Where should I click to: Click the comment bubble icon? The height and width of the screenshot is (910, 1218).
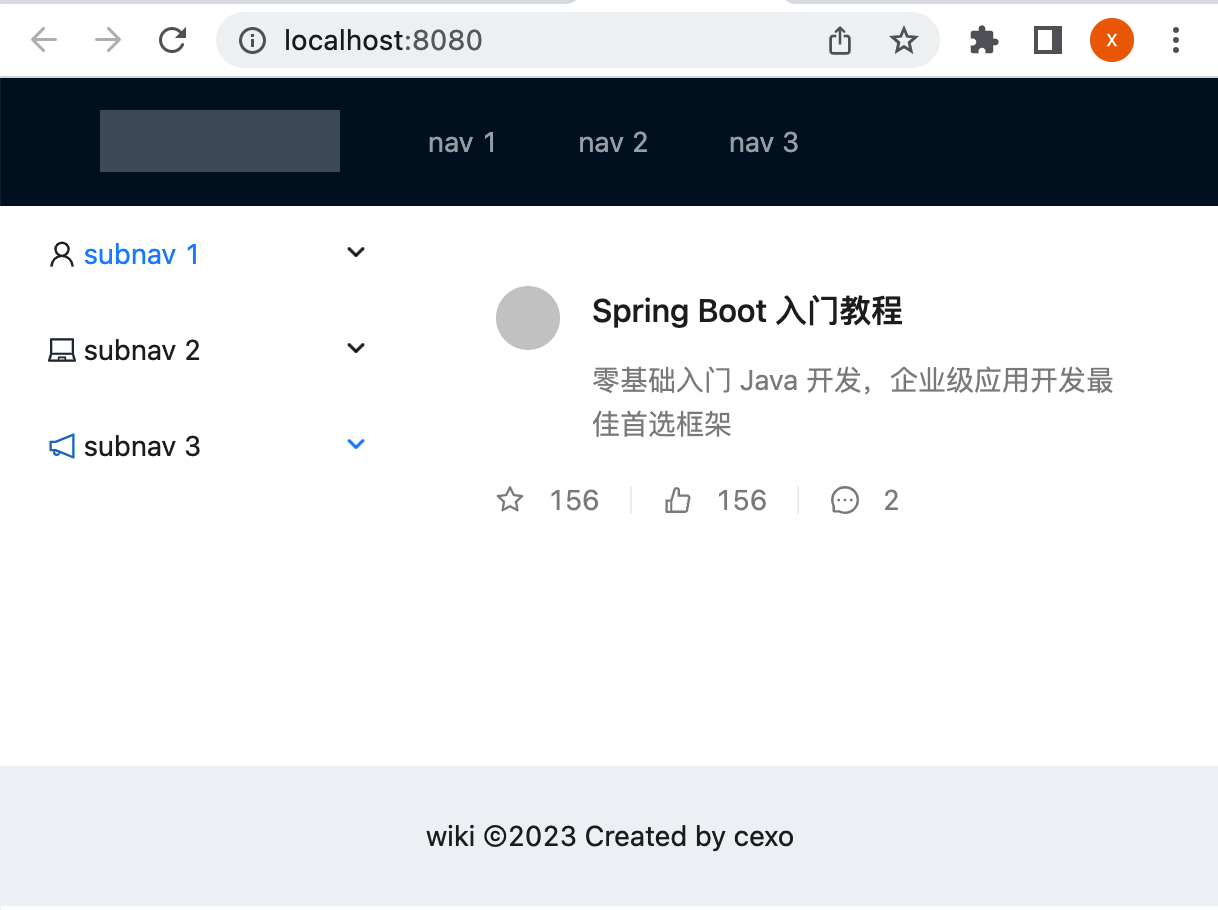click(x=845, y=500)
